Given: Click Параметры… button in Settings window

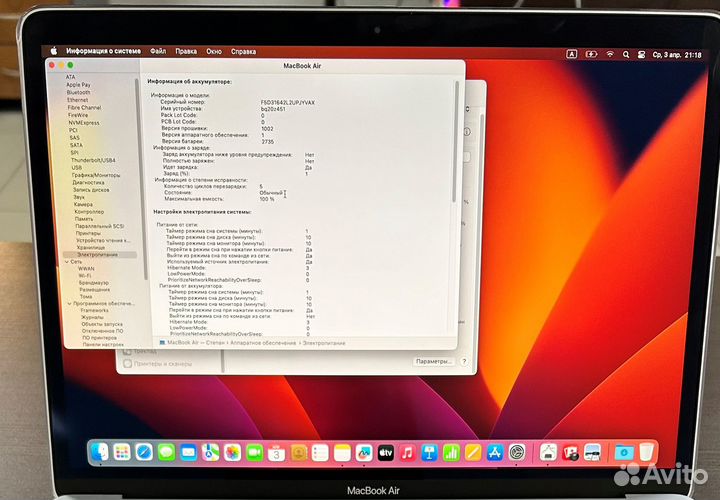Looking at the screenshot, I should [x=433, y=361].
